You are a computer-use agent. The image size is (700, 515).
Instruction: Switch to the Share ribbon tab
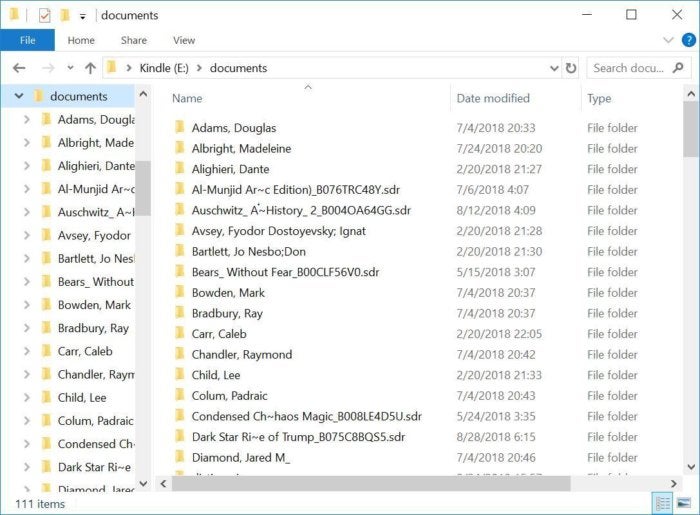pos(133,40)
